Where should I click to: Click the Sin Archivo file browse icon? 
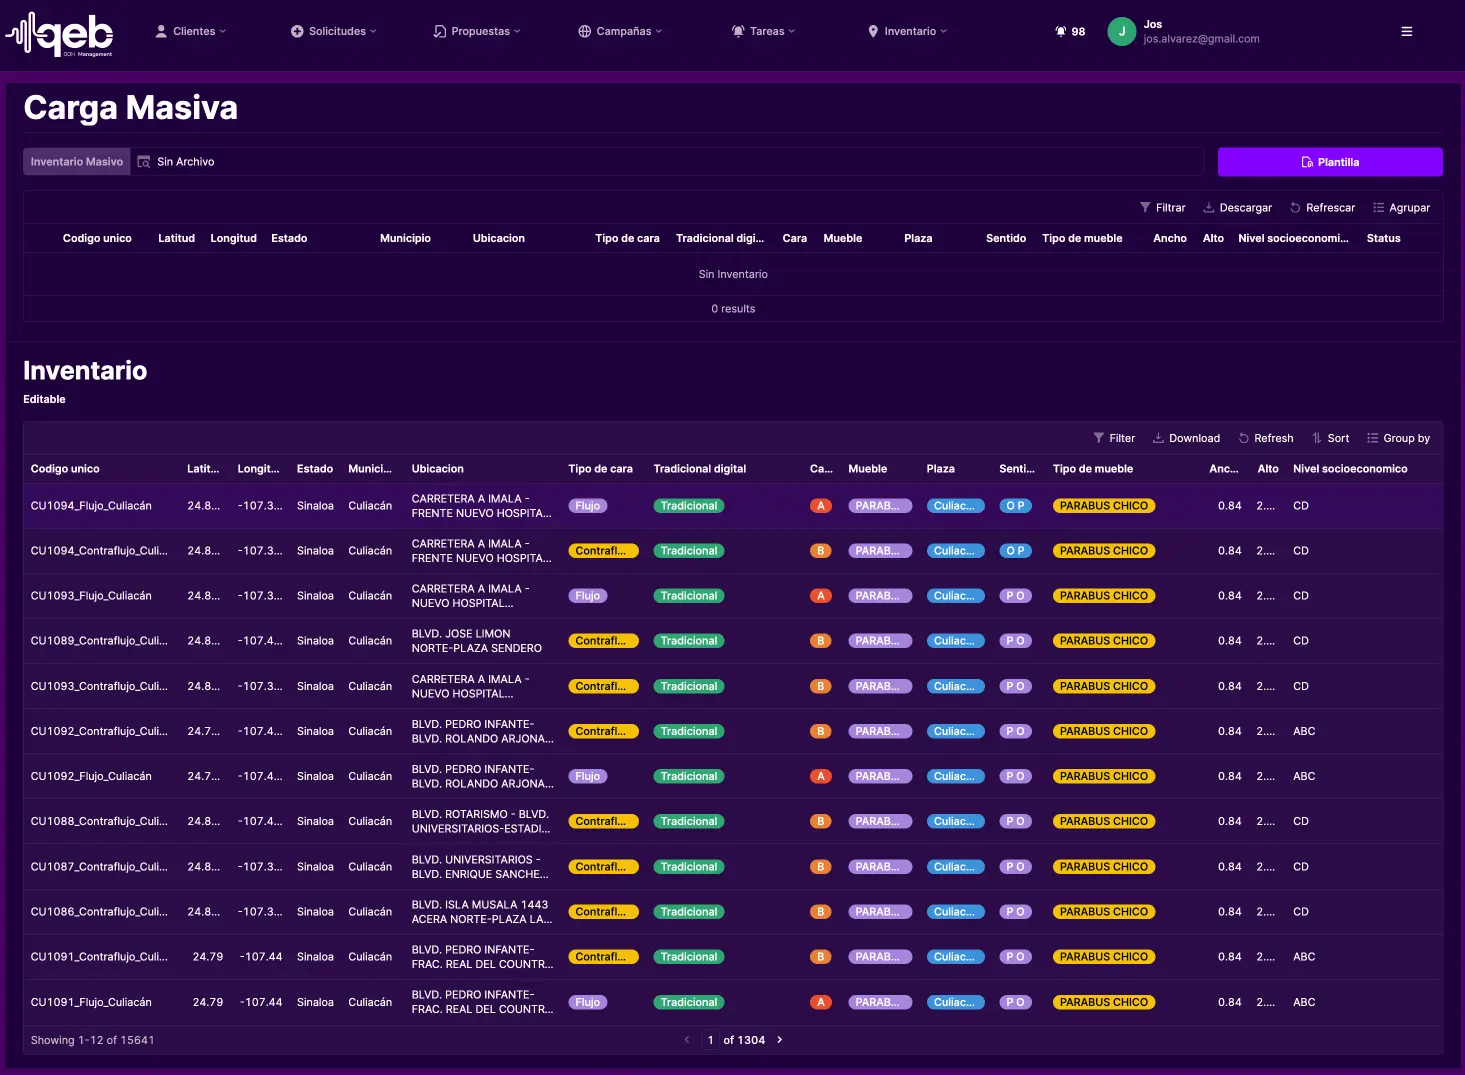[144, 162]
